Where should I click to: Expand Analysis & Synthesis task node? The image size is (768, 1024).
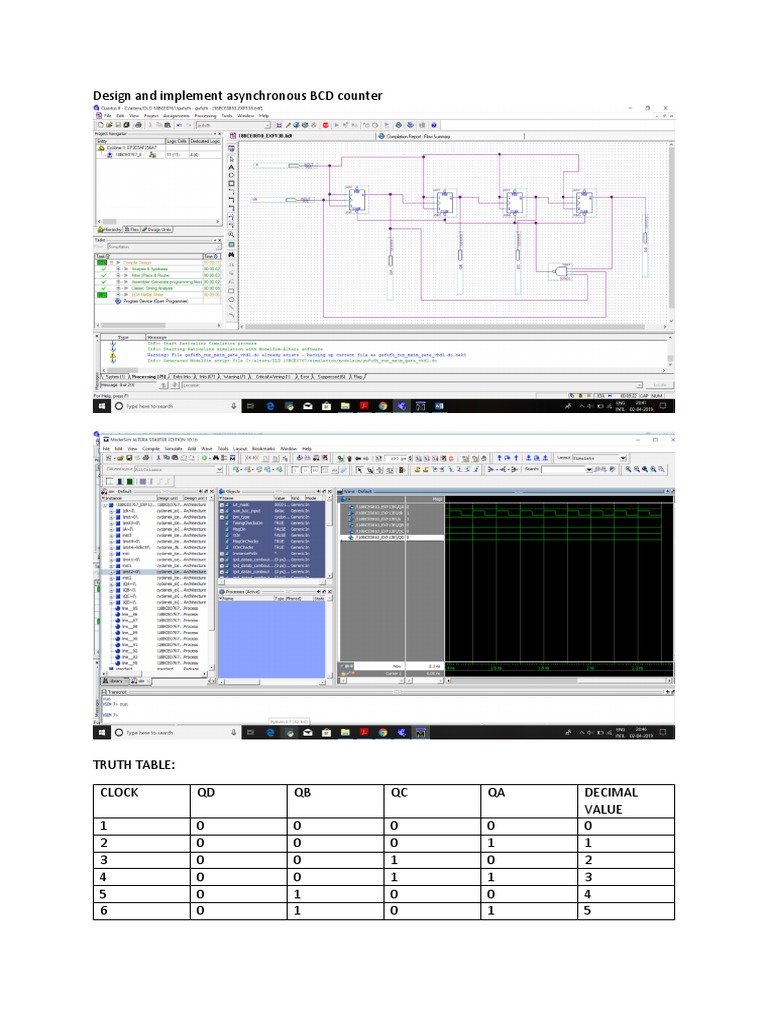click(x=118, y=269)
